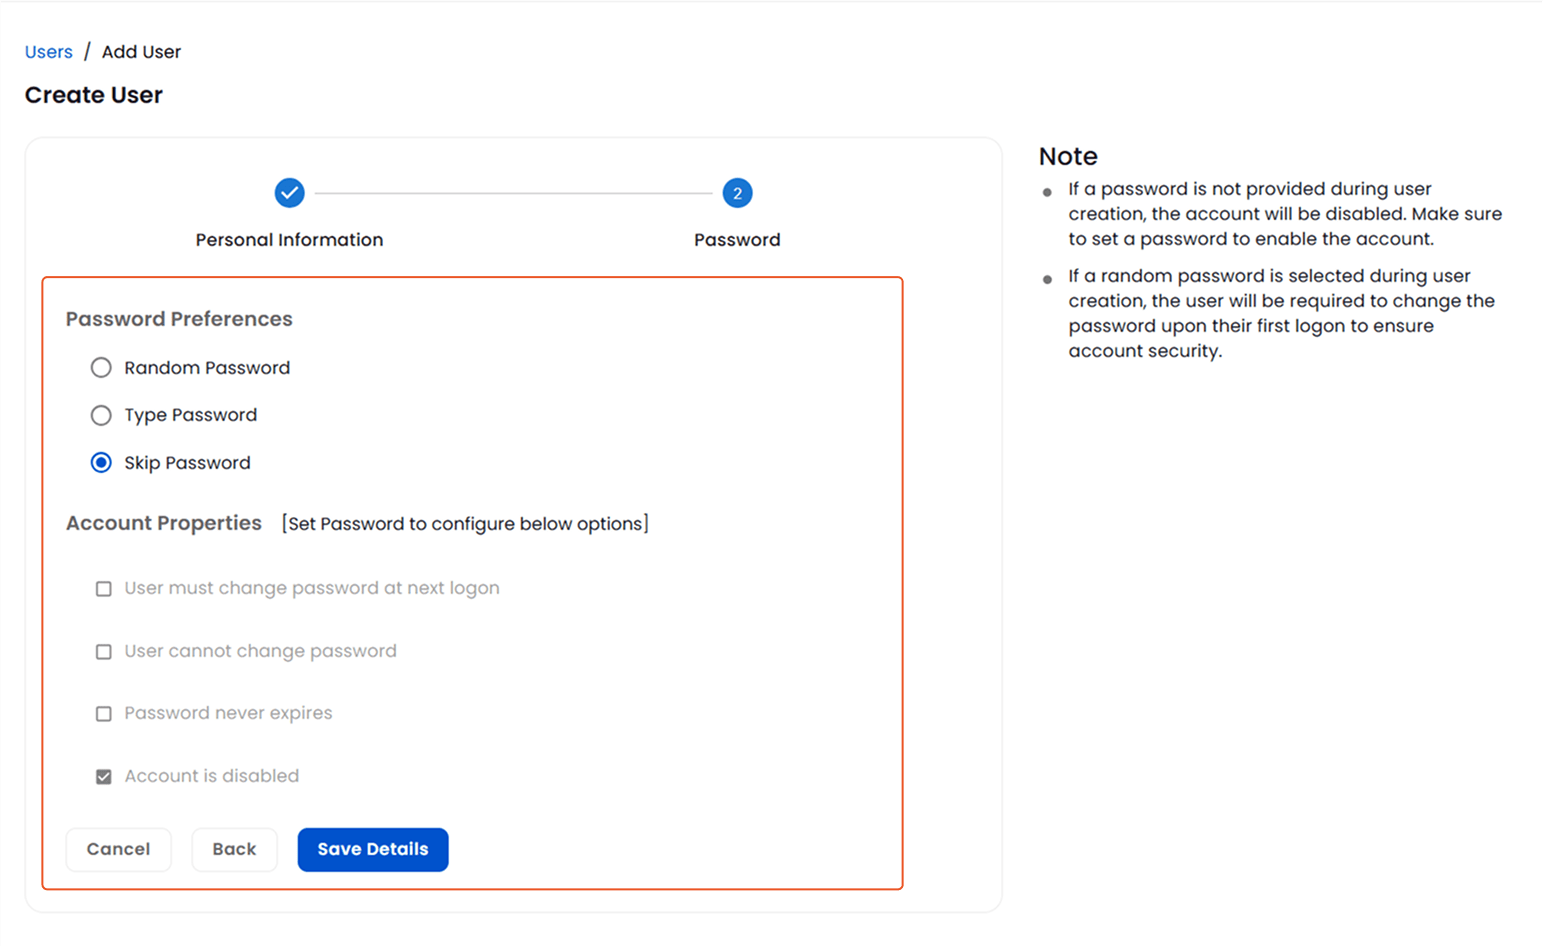Click 'Add User' in the breadcrumb trail
The image size is (1543, 947).
(x=141, y=51)
